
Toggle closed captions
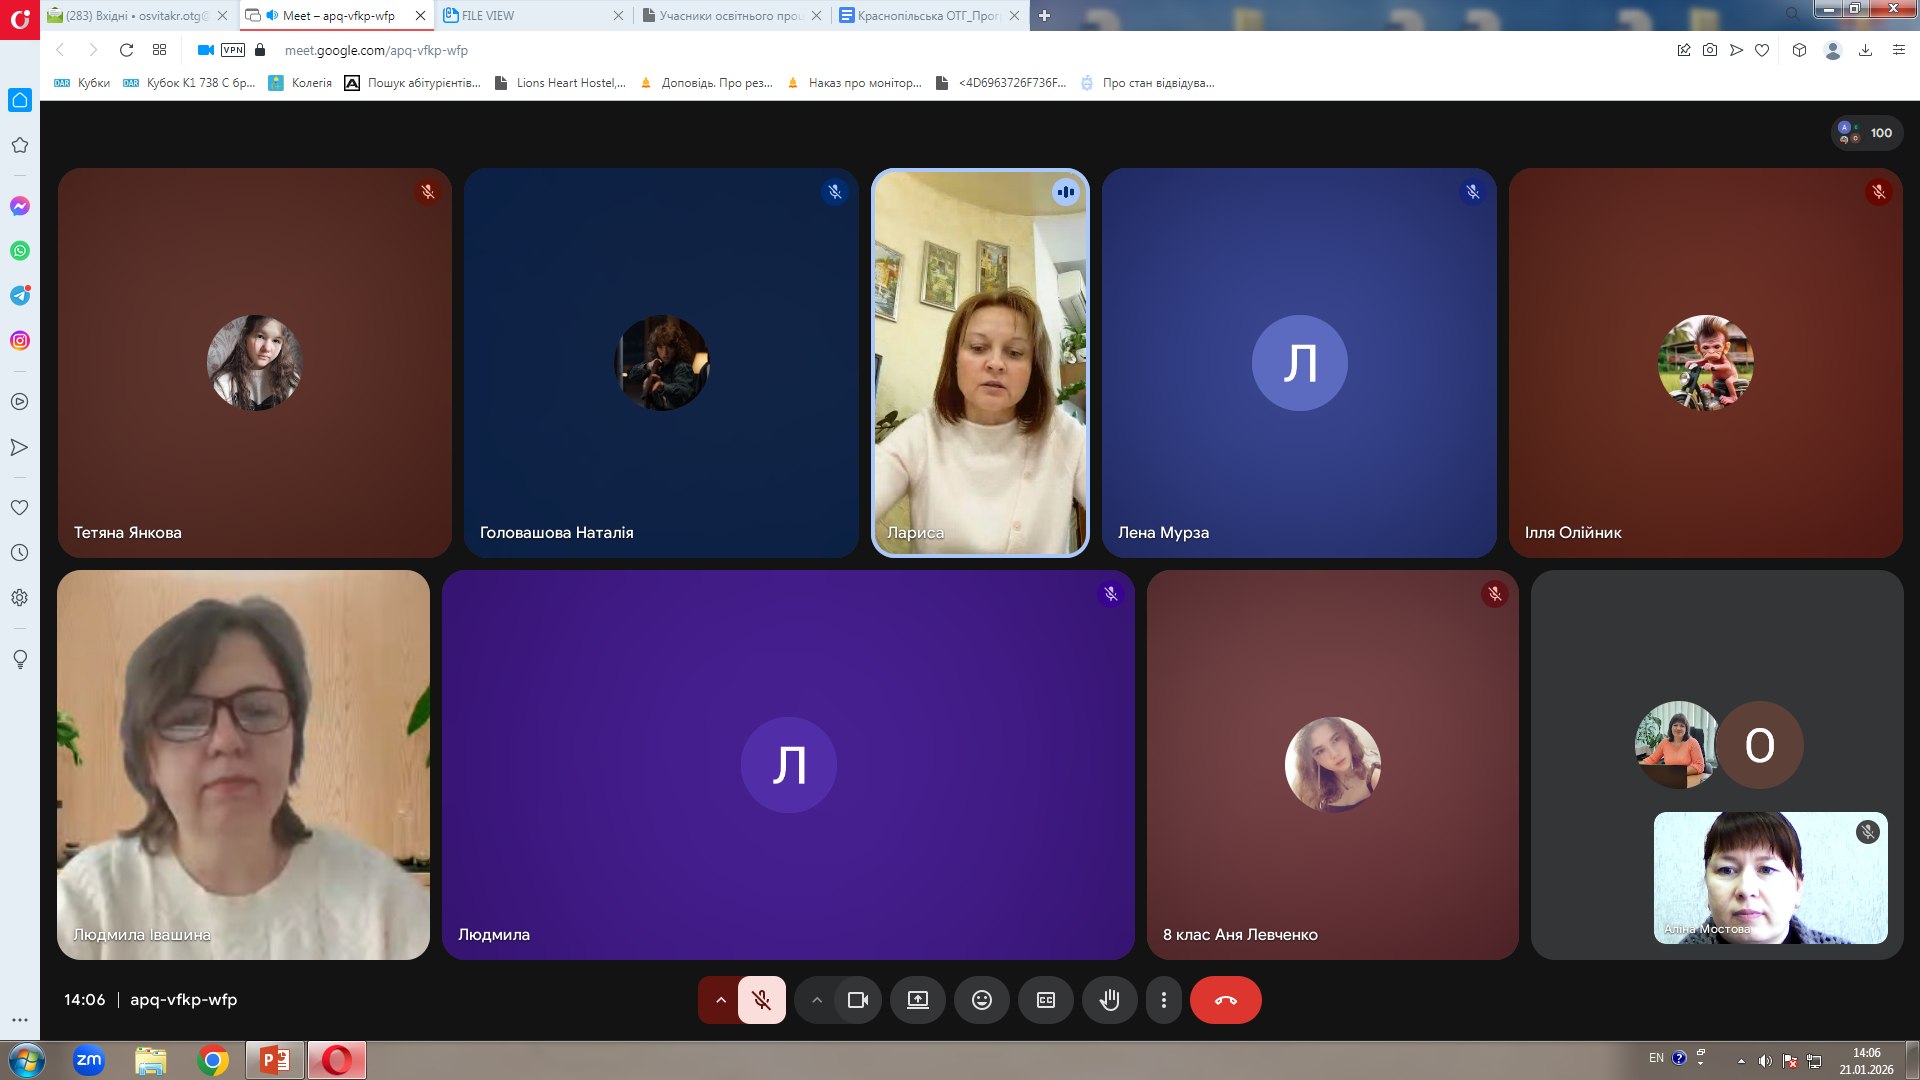pyautogui.click(x=1045, y=1000)
